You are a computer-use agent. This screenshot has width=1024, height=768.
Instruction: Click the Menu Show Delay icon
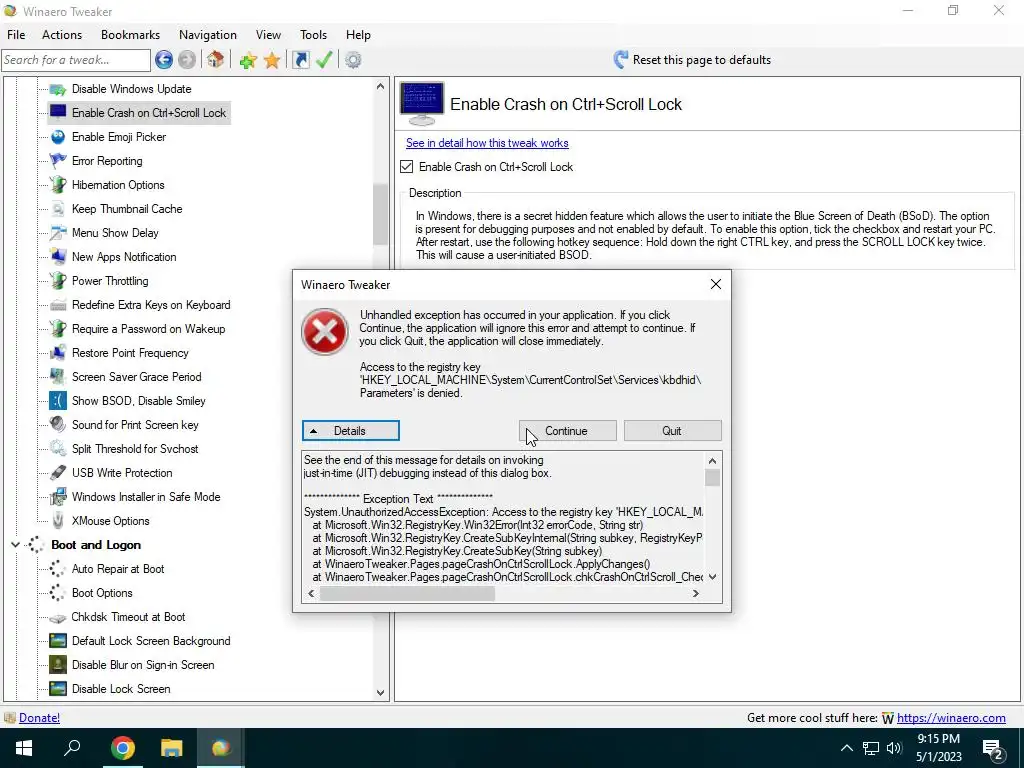[58, 232]
